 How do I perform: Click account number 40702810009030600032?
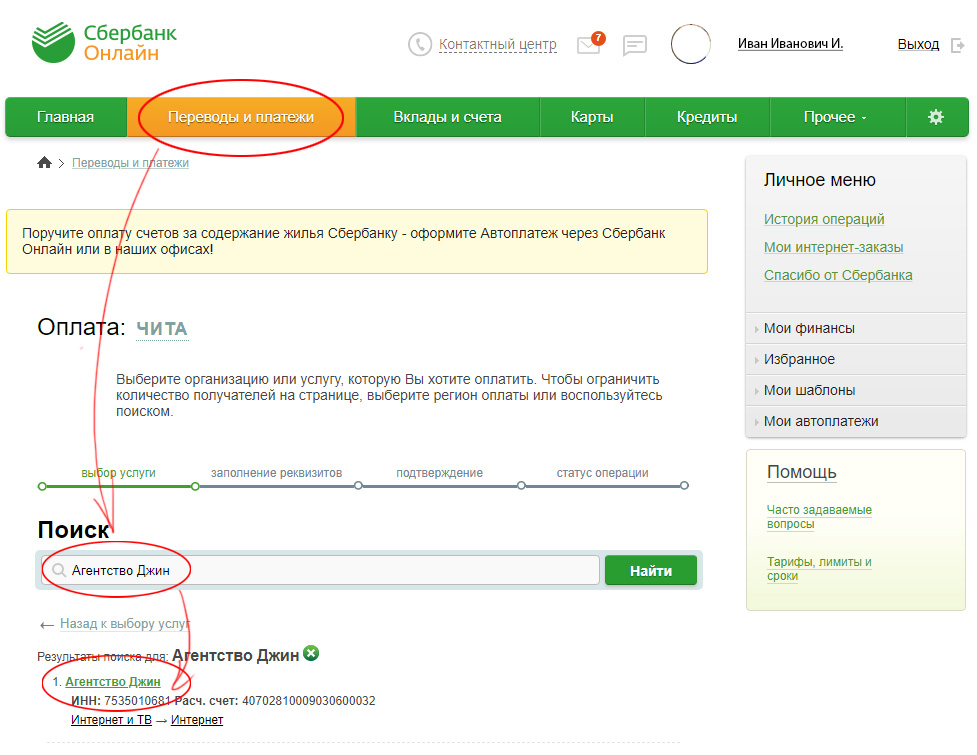(x=308, y=701)
